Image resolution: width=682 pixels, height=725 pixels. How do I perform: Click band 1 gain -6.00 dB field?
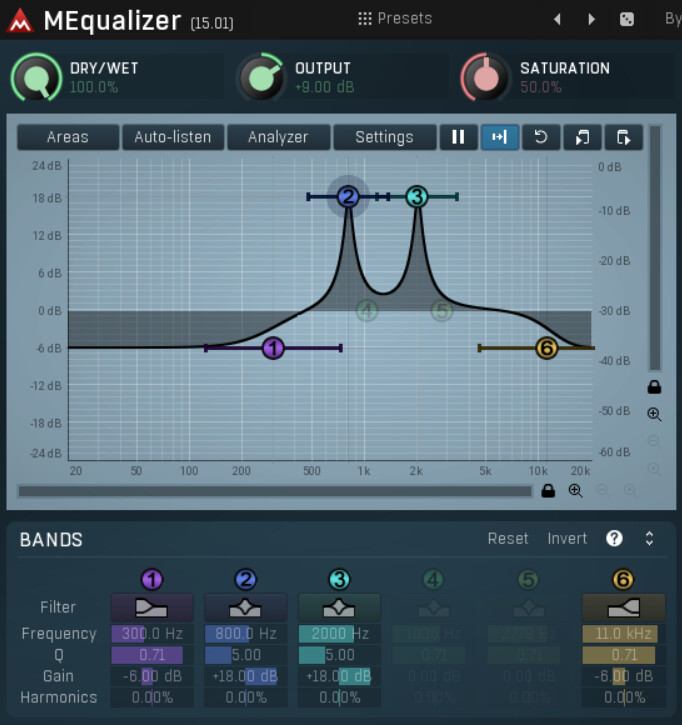coord(152,676)
